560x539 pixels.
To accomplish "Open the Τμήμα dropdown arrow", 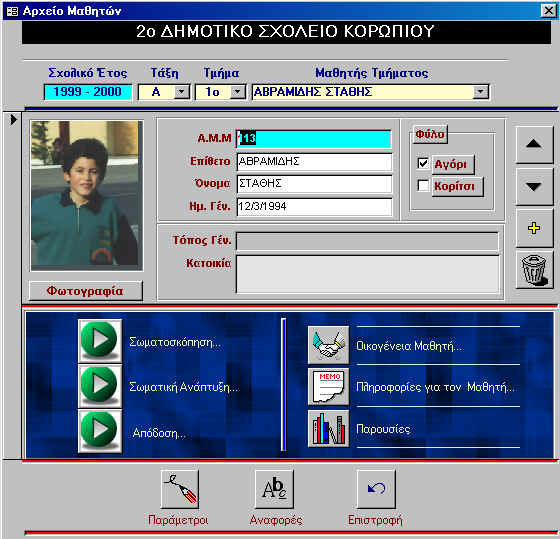I will [238, 92].
